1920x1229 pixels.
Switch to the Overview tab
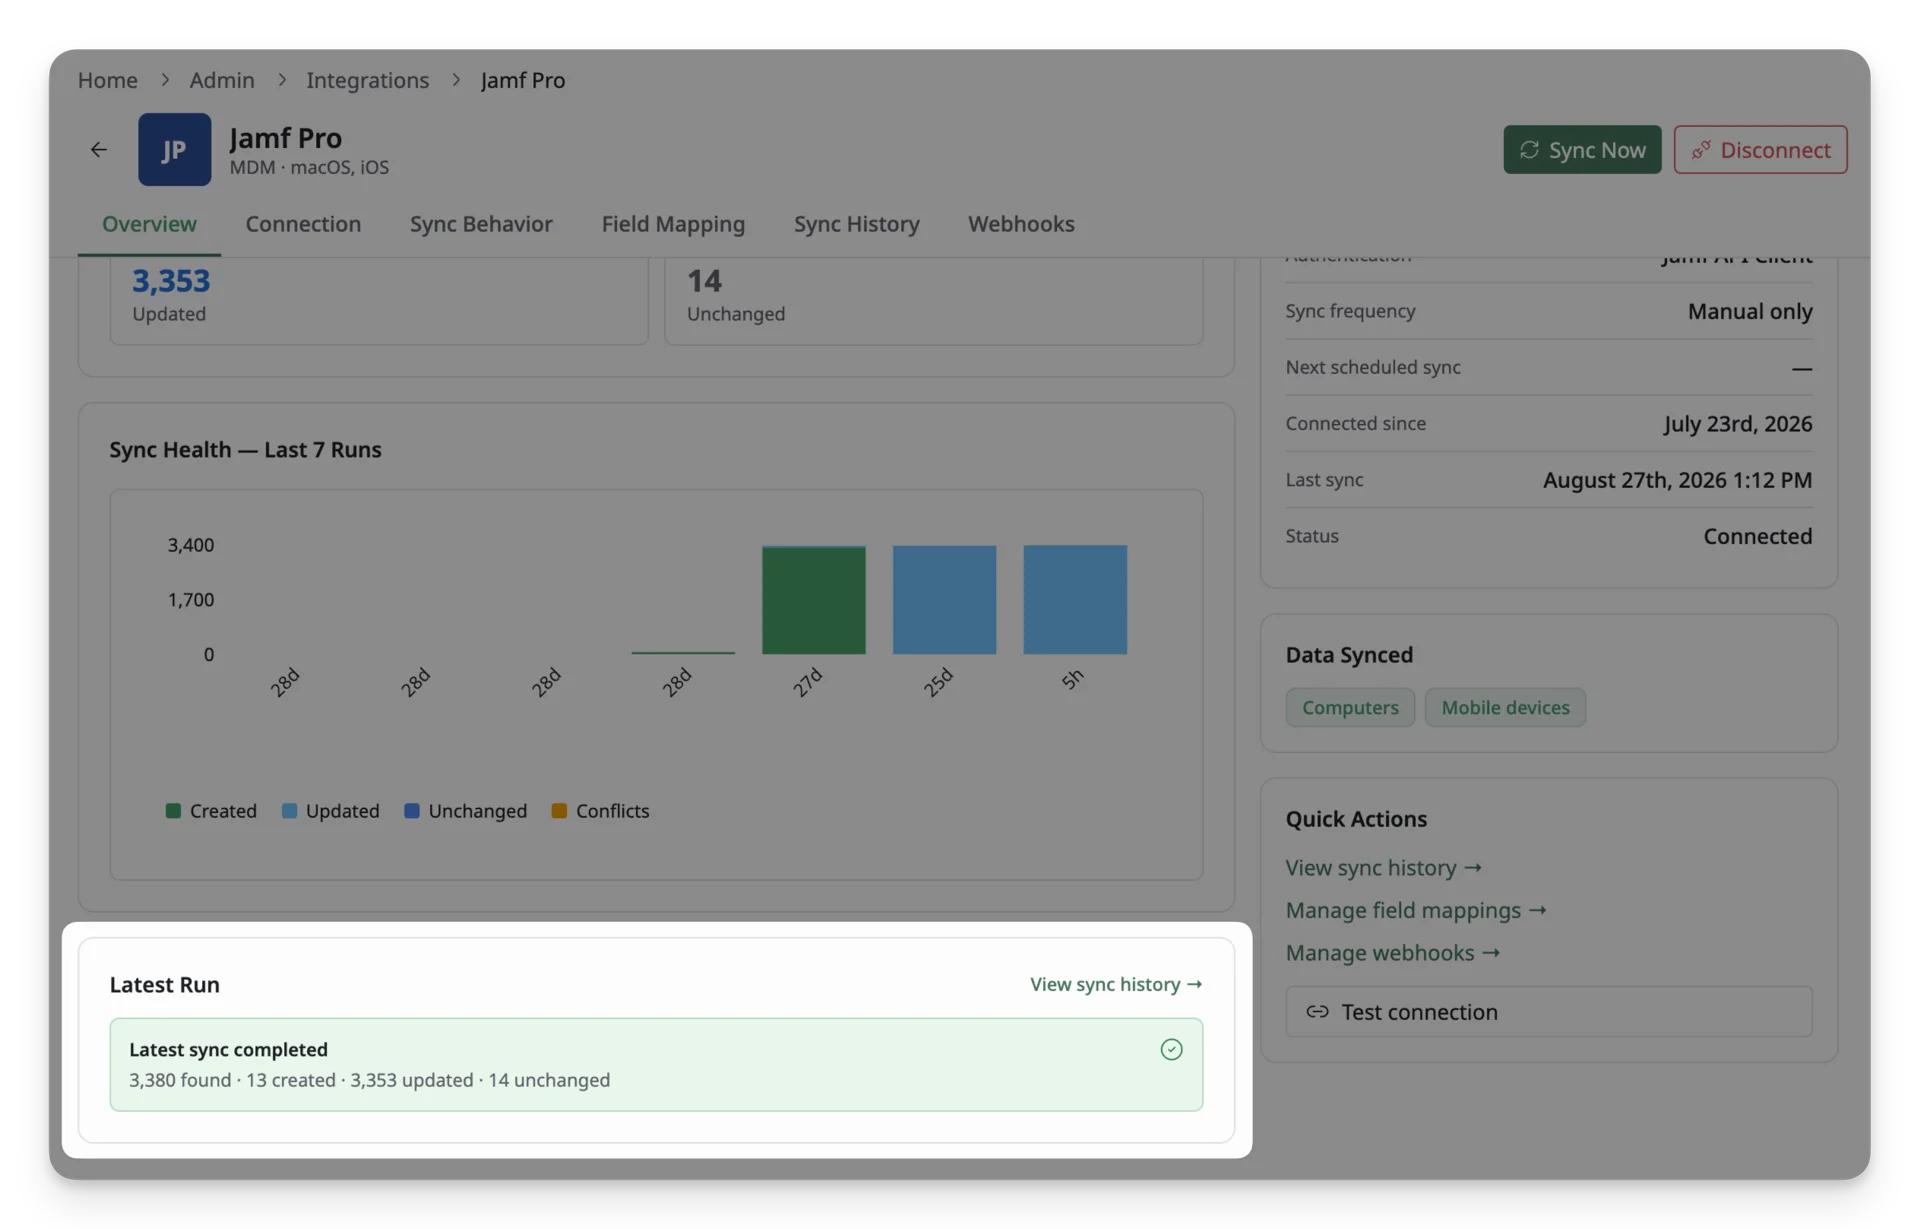[x=149, y=224]
